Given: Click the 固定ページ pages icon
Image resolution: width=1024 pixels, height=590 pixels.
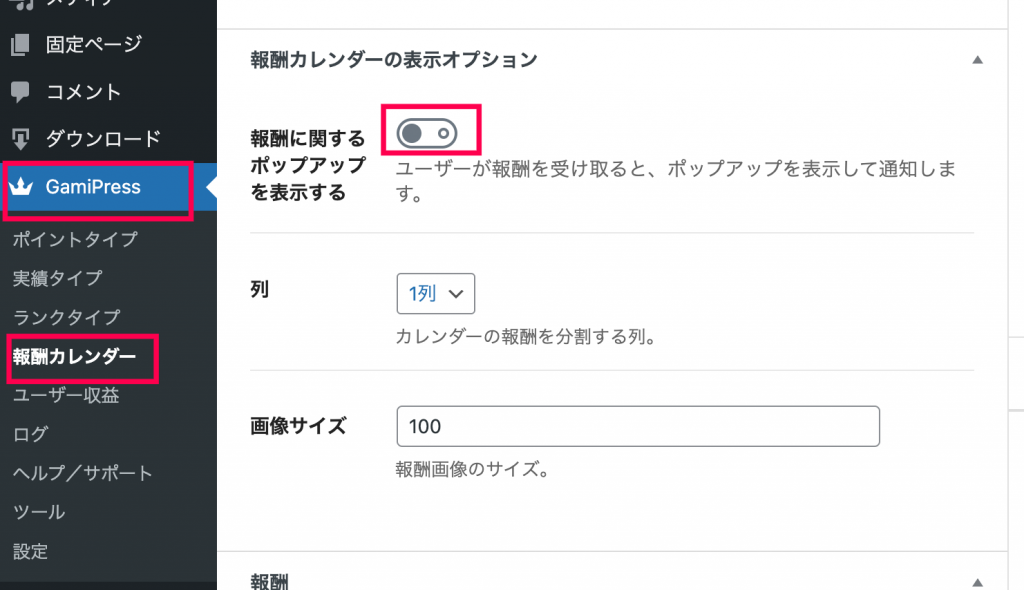Looking at the screenshot, I should coord(20,44).
